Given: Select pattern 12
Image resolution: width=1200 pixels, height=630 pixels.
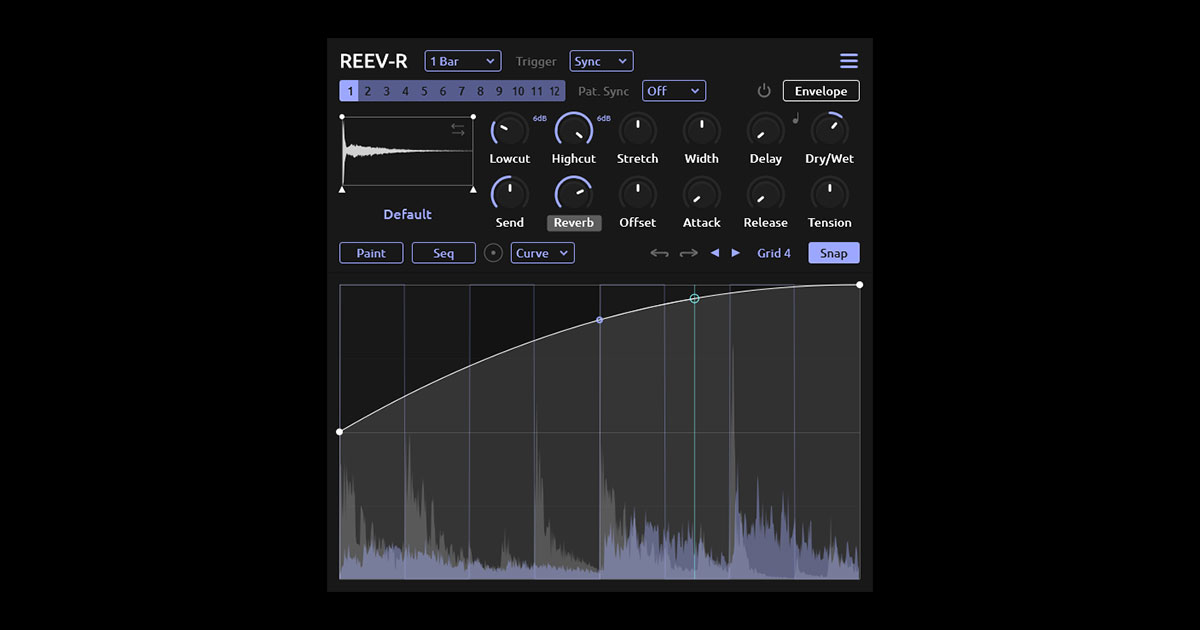Looking at the screenshot, I should (x=555, y=91).
